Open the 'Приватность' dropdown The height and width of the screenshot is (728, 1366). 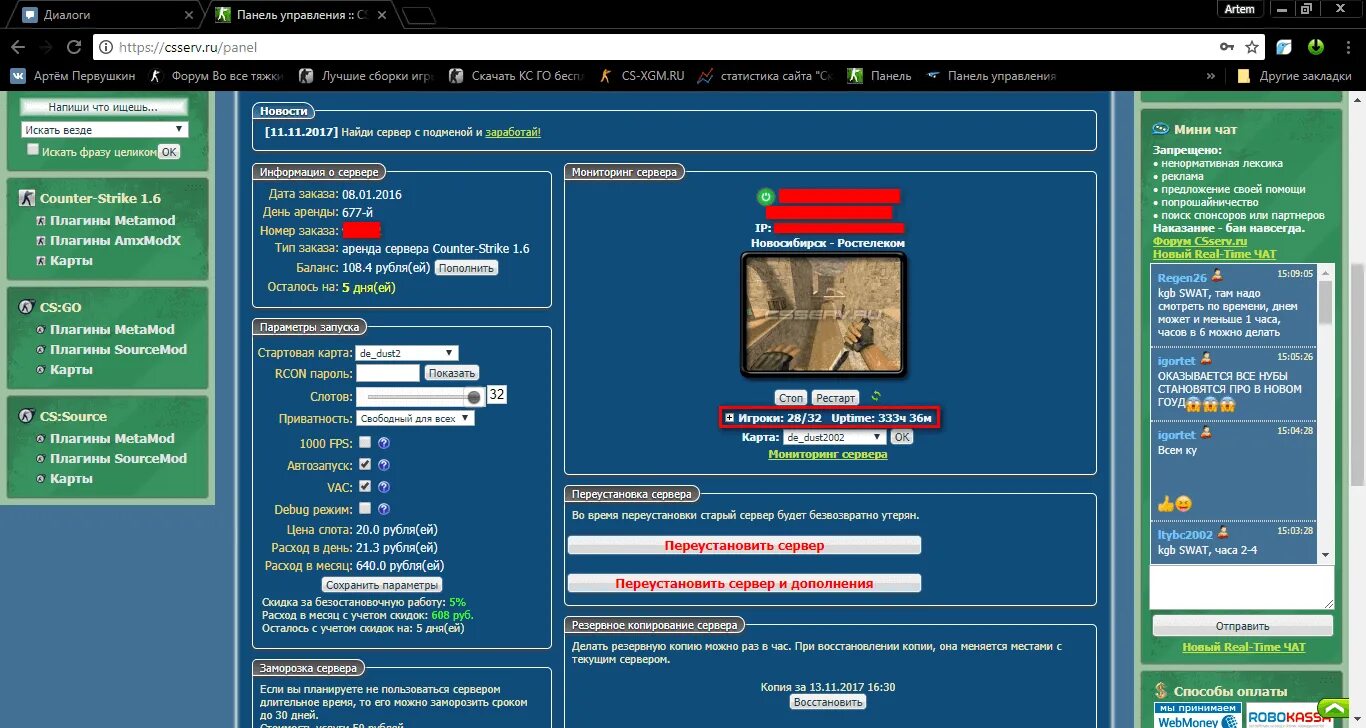click(415, 419)
